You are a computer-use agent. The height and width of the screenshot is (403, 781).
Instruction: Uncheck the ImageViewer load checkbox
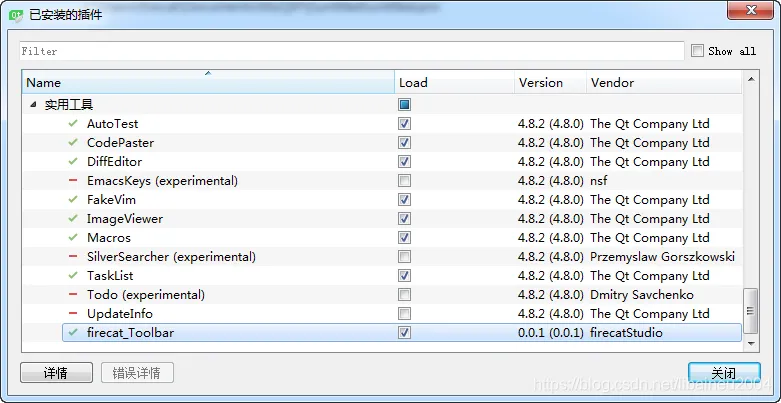point(404,219)
